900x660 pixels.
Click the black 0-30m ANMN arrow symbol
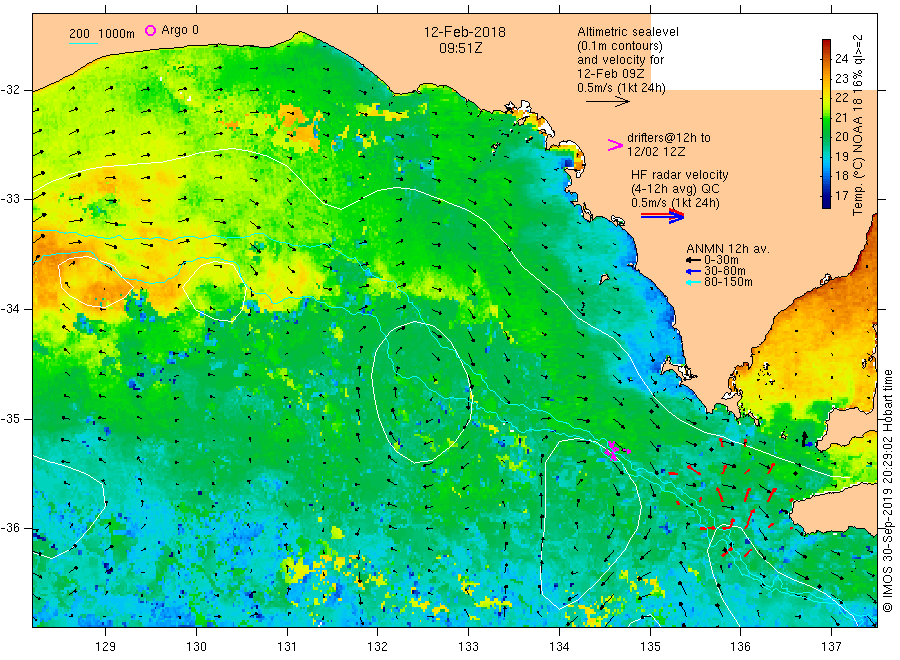[x=693, y=260]
